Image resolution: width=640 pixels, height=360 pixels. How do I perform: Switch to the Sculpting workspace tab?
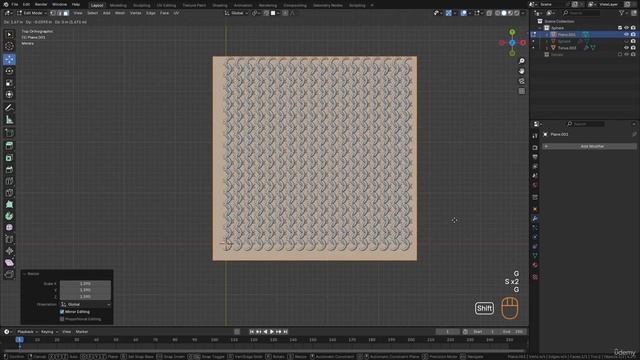[x=142, y=5]
